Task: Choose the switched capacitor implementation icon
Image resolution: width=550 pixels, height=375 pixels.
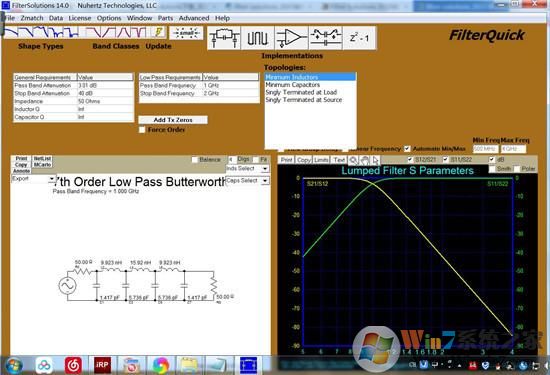Action: coord(326,38)
